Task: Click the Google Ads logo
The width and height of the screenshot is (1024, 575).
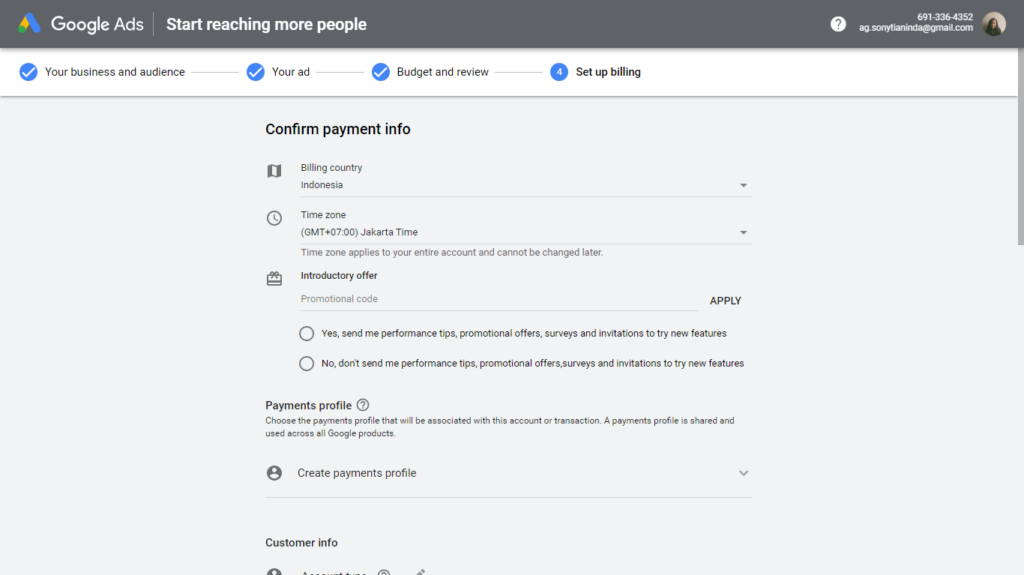Action: [29, 24]
